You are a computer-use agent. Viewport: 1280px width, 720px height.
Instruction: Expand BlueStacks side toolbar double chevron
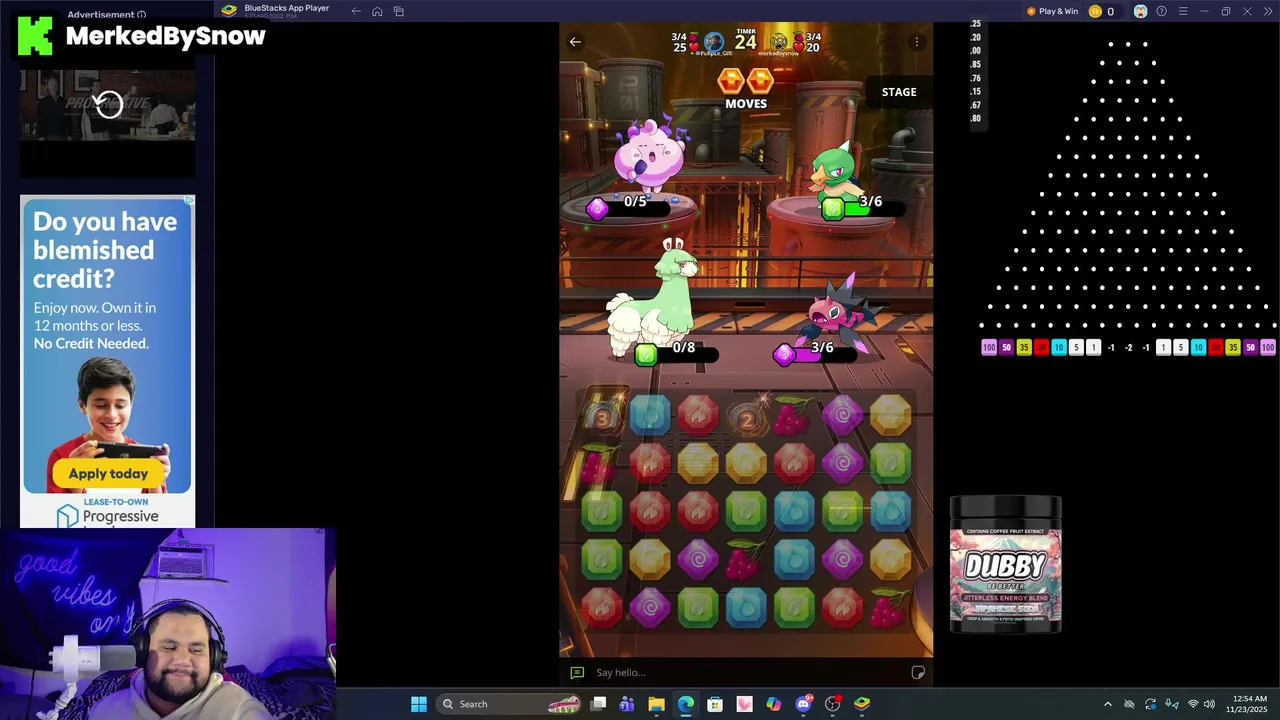pos(1268,11)
